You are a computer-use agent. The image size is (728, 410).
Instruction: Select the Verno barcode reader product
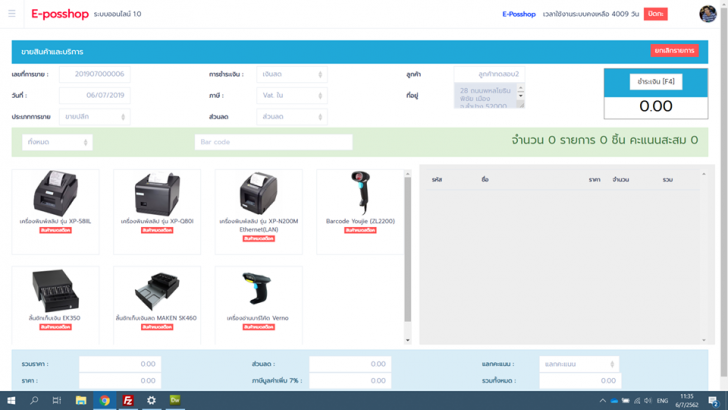coord(259,305)
